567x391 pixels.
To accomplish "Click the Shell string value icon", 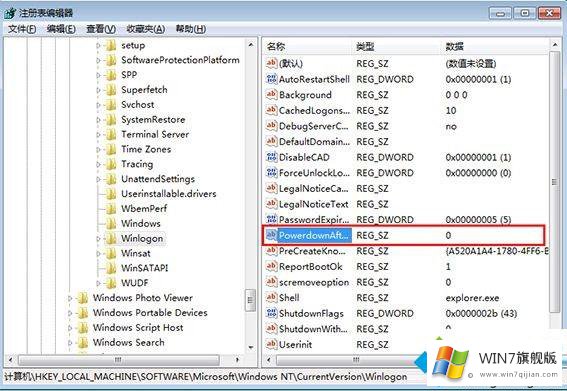I will (272, 297).
